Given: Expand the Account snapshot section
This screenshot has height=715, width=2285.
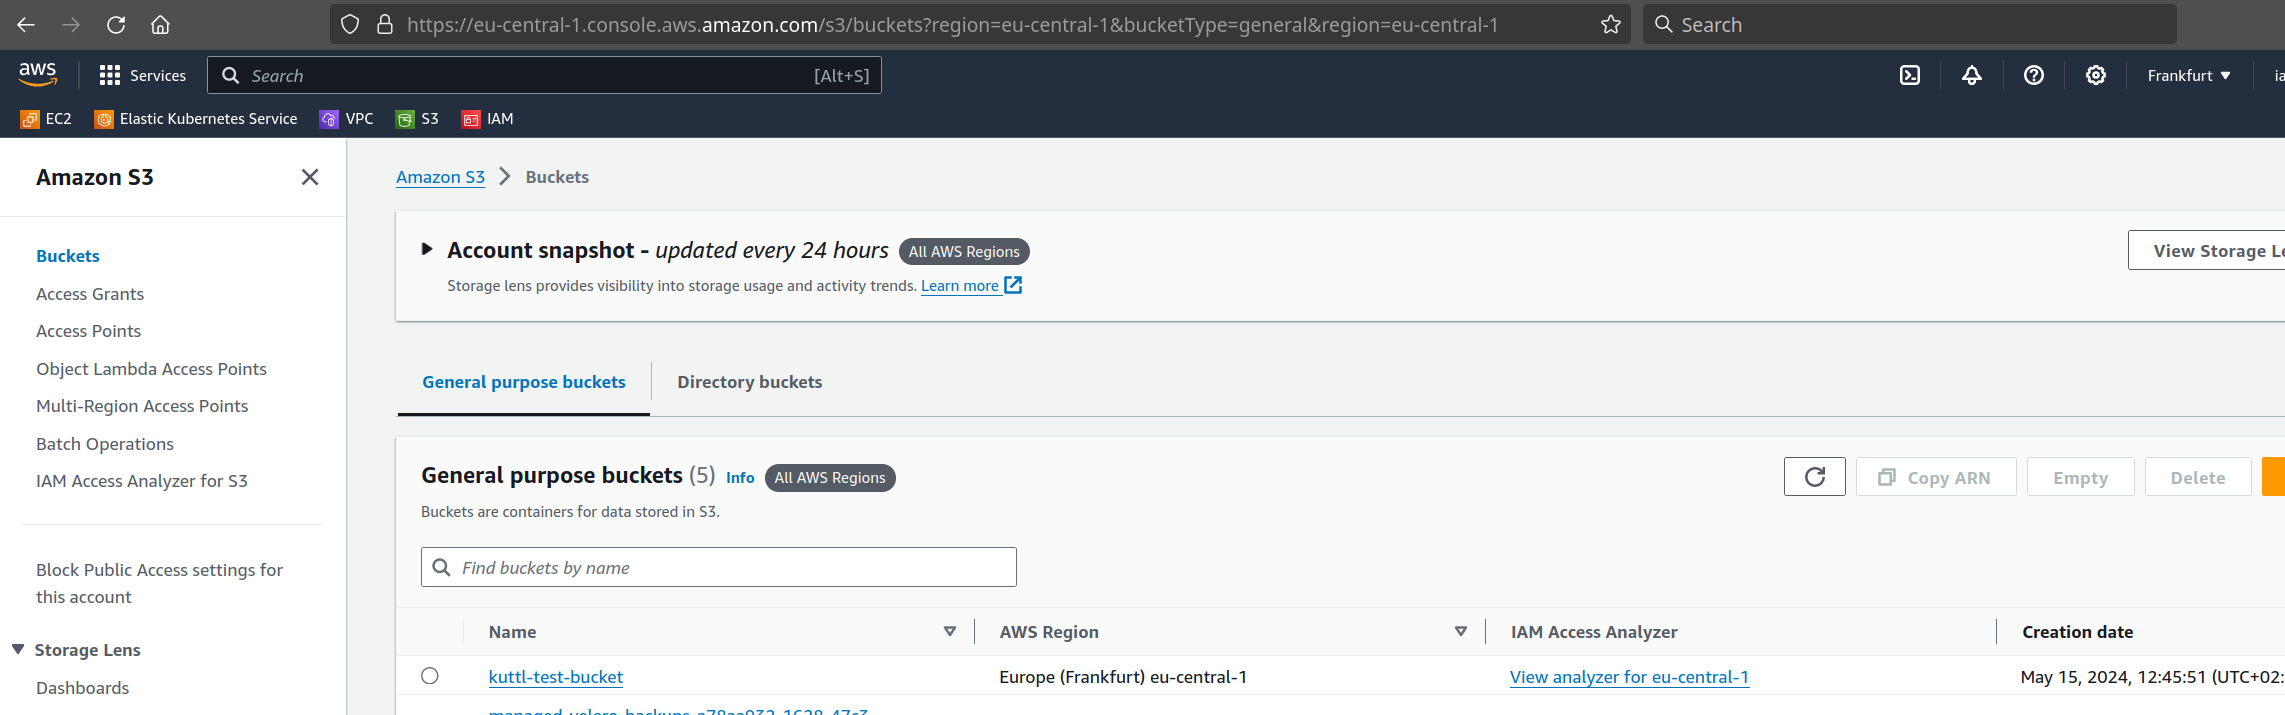Looking at the screenshot, I should pos(427,249).
